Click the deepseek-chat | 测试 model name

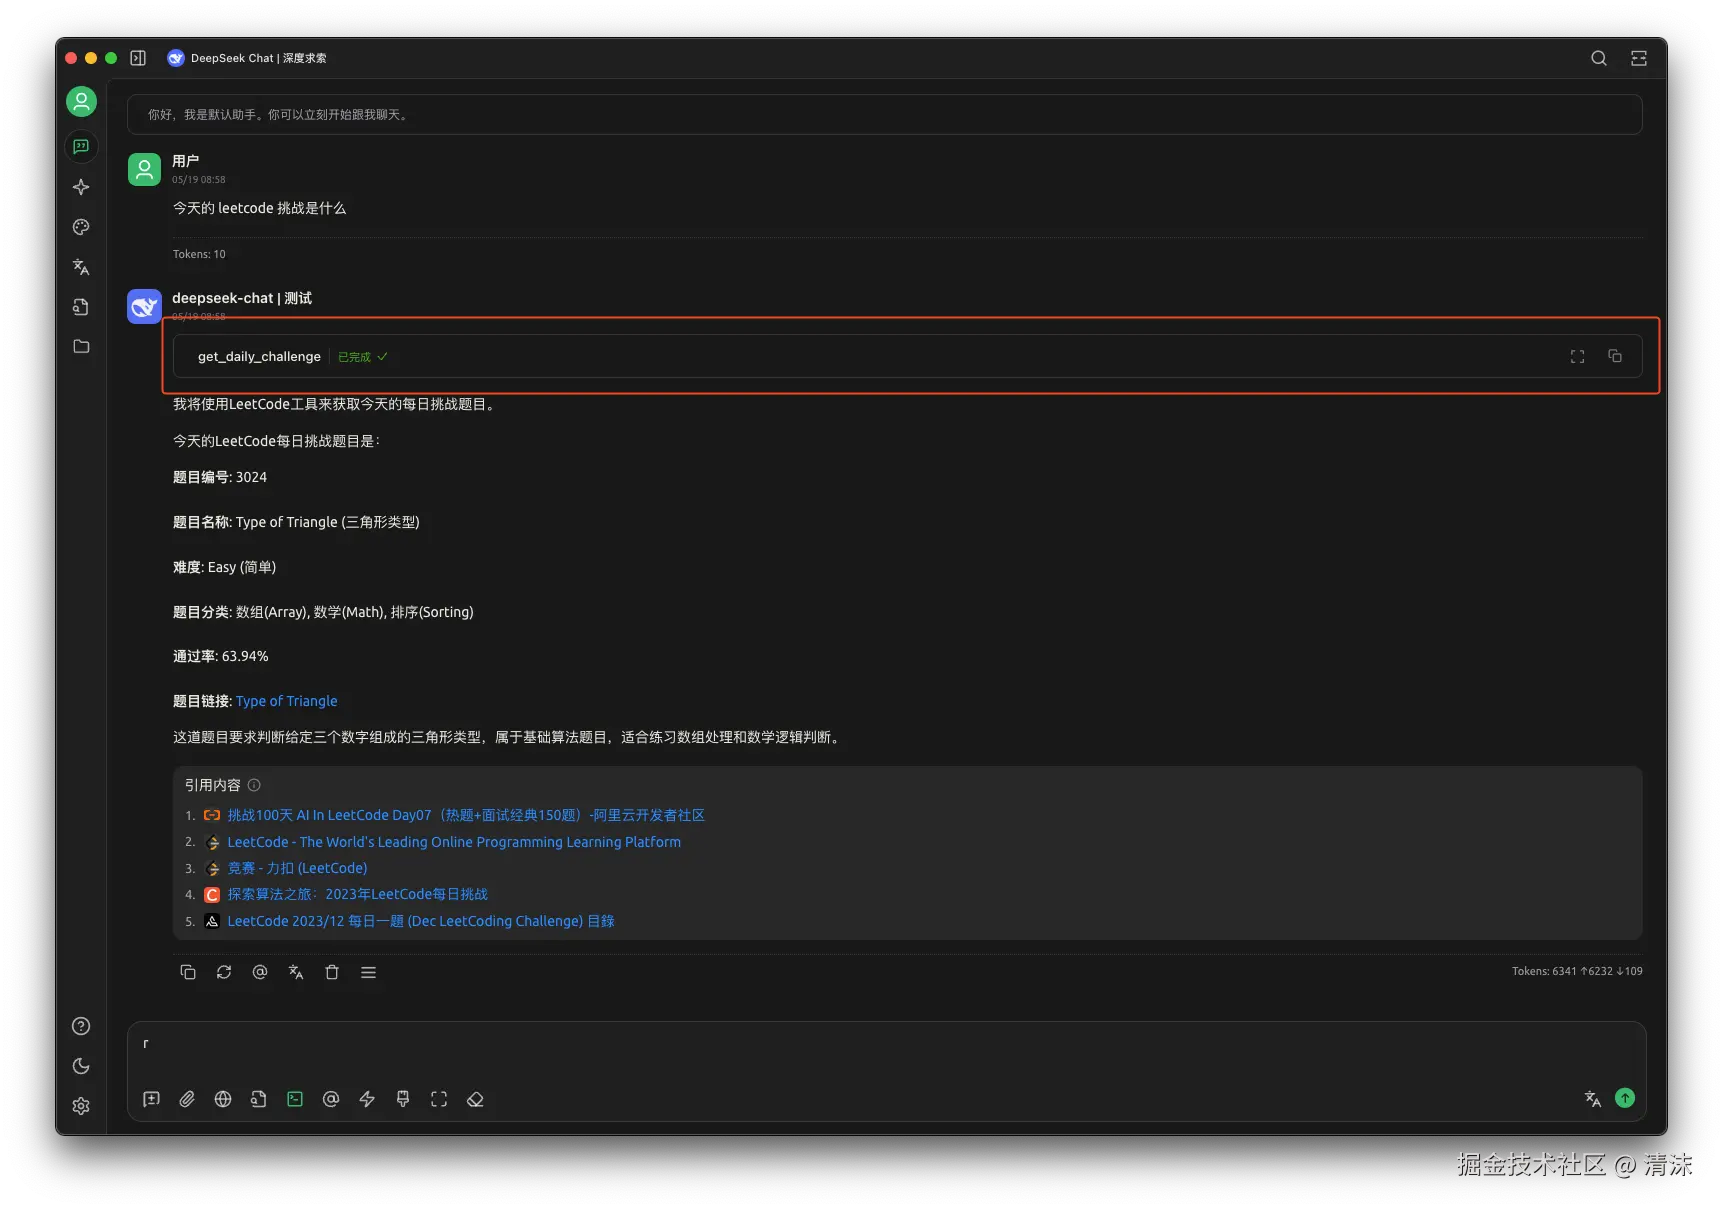click(x=242, y=298)
